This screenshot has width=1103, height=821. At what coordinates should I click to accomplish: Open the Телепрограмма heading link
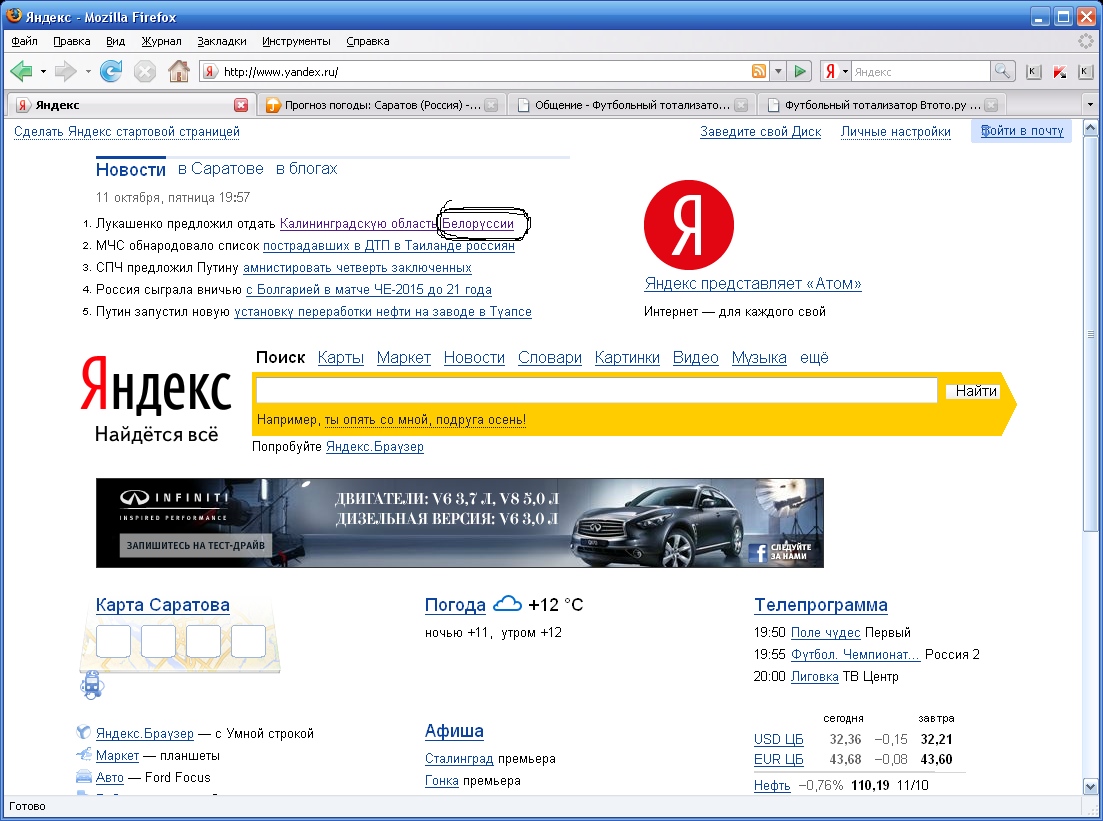[821, 605]
